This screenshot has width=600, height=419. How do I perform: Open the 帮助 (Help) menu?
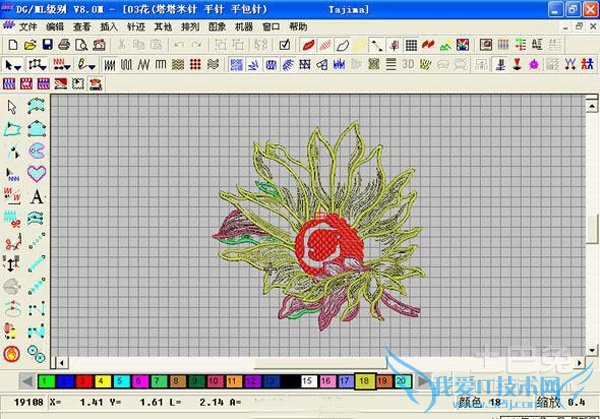click(x=298, y=27)
